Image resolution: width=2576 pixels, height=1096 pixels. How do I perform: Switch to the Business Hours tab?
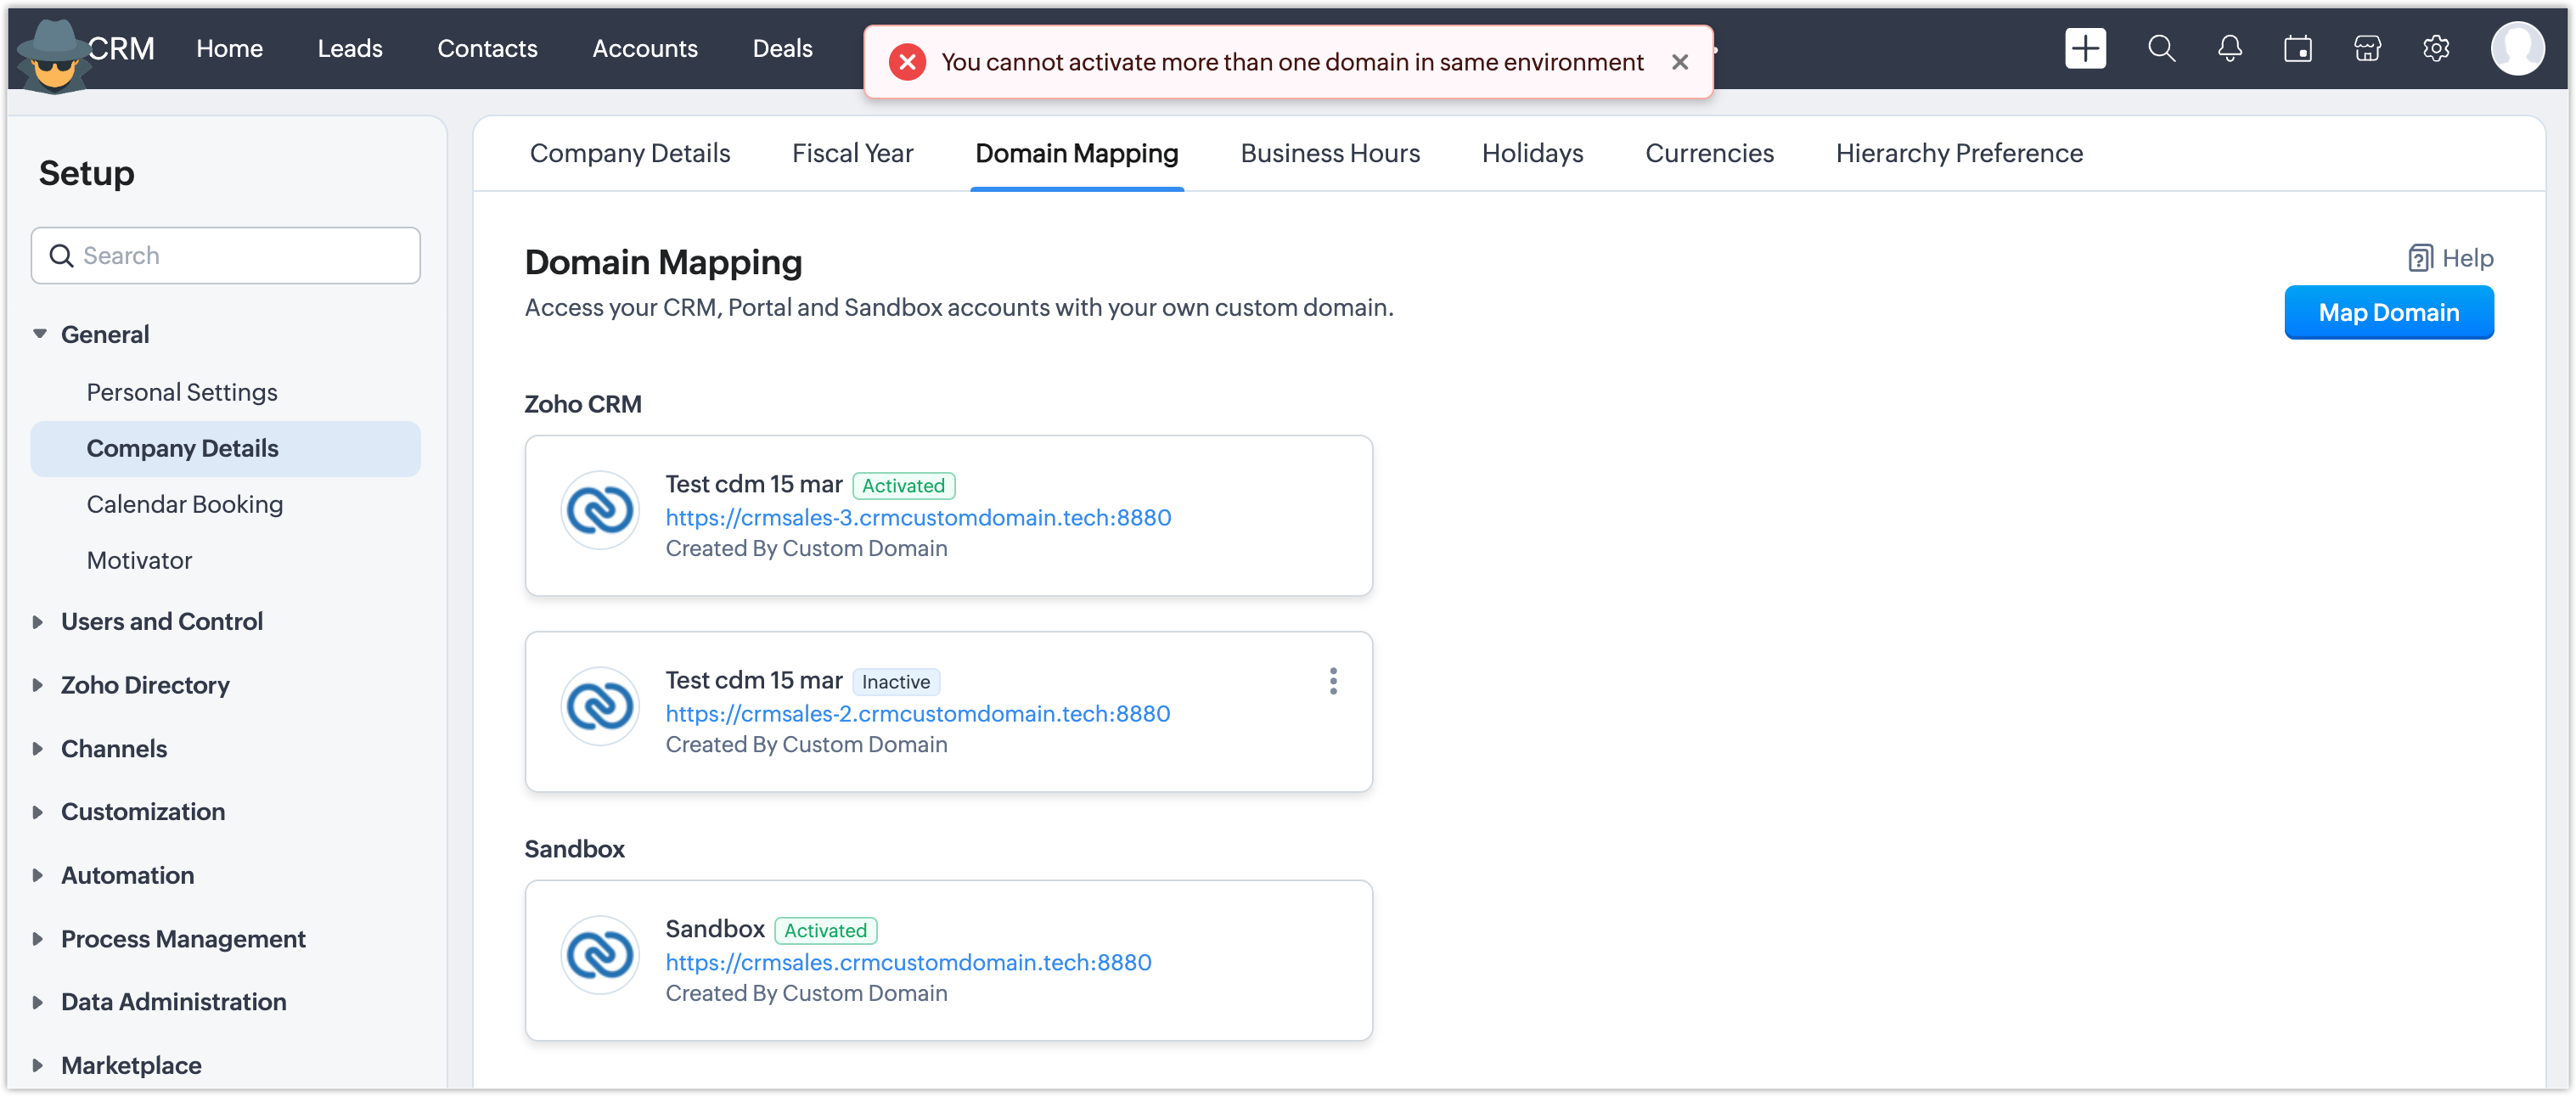tap(1330, 153)
